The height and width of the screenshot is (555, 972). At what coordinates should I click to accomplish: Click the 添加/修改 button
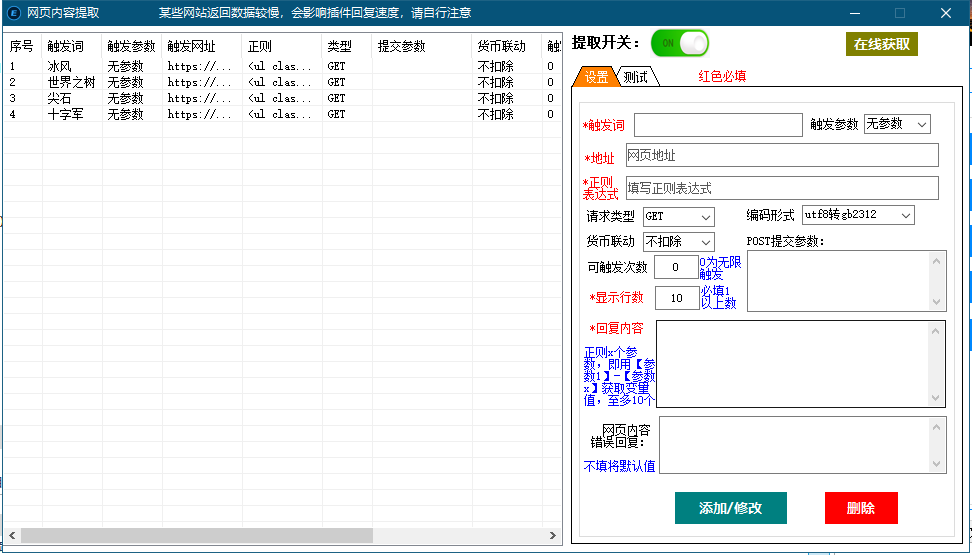[730, 508]
